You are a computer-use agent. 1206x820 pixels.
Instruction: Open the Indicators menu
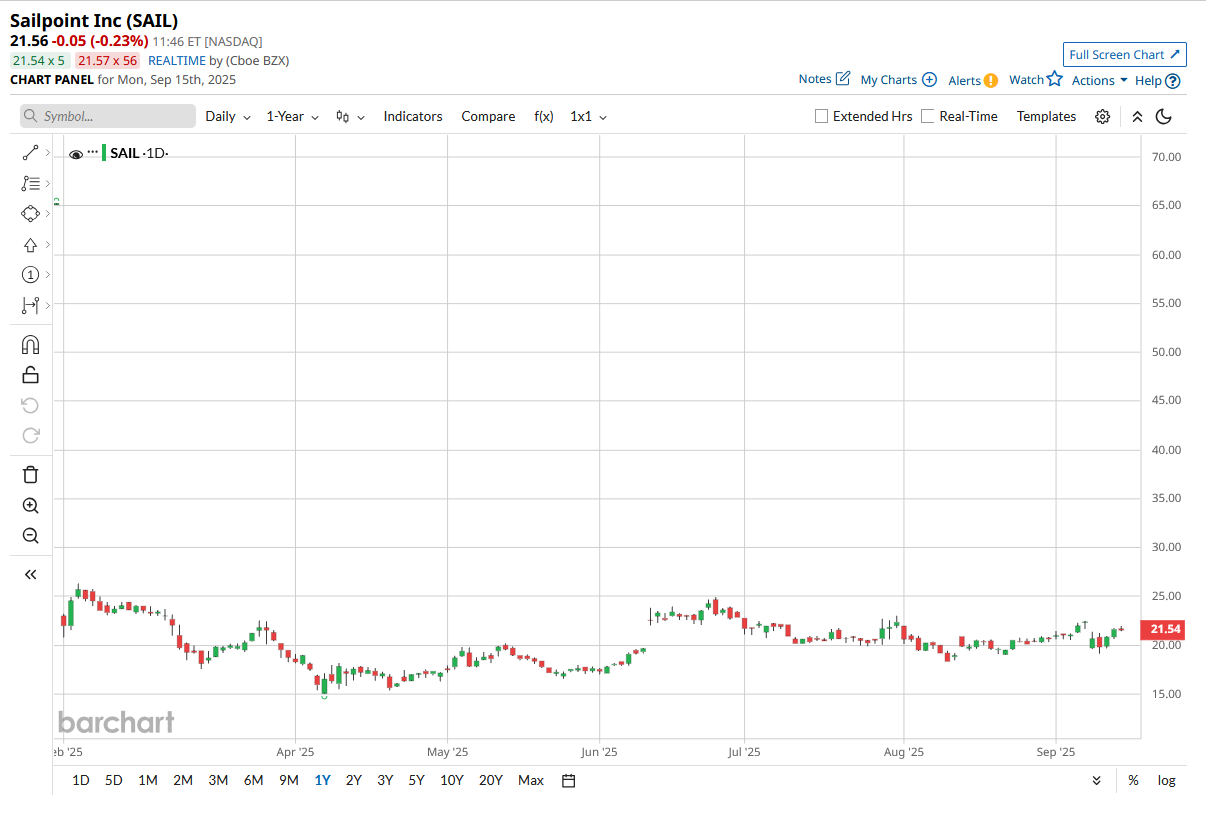413,116
